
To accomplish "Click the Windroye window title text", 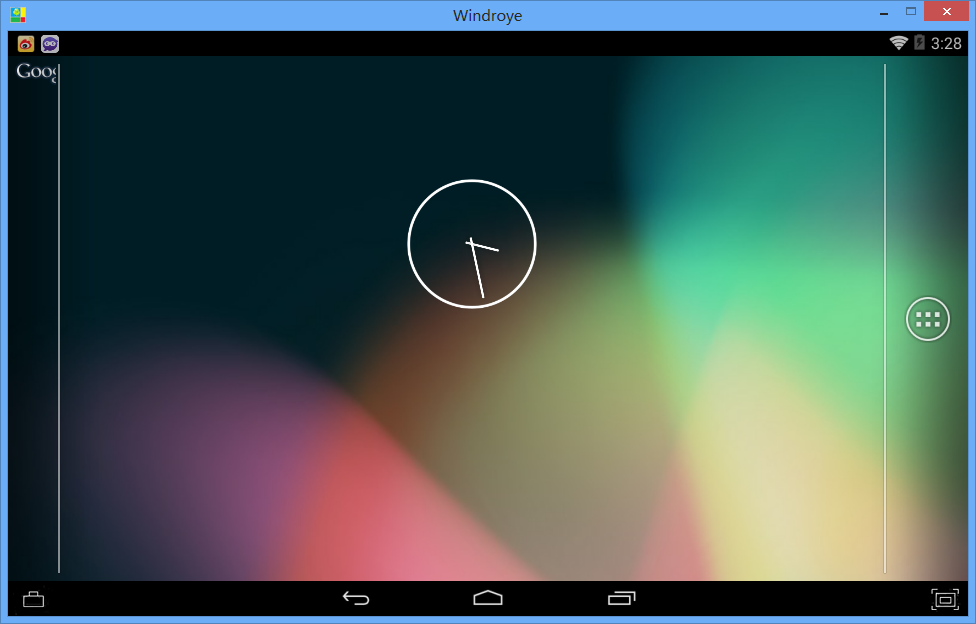I will click(487, 16).
